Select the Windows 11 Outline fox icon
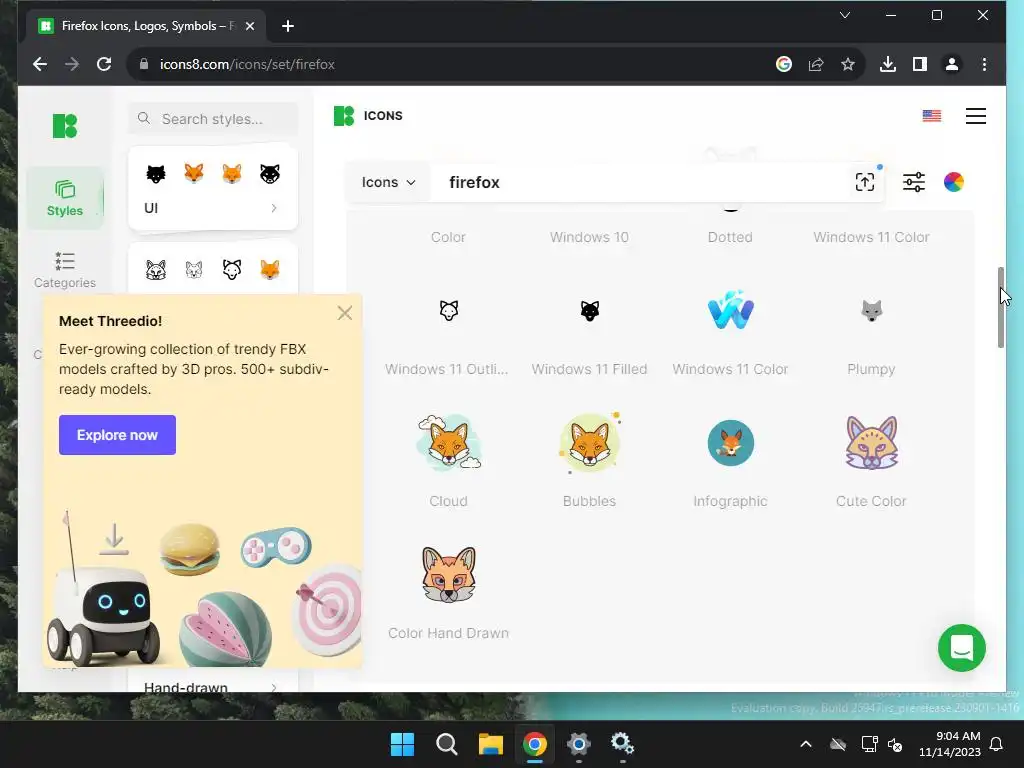Image resolution: width=1024 pixels, height=768 pixels. click(x=449, y=310)
